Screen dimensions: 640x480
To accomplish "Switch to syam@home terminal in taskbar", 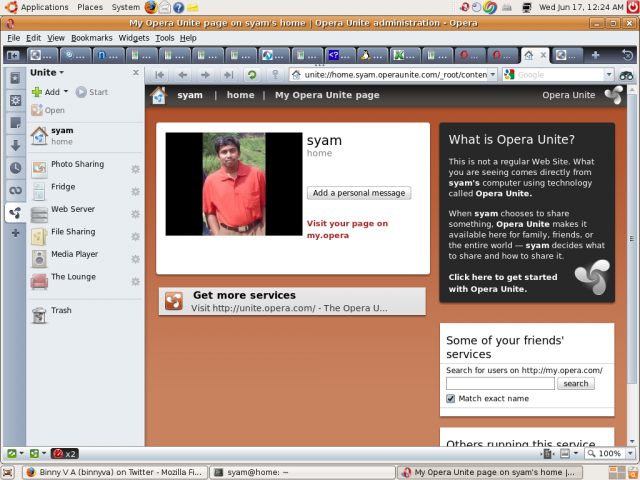I will click(302, 472).
